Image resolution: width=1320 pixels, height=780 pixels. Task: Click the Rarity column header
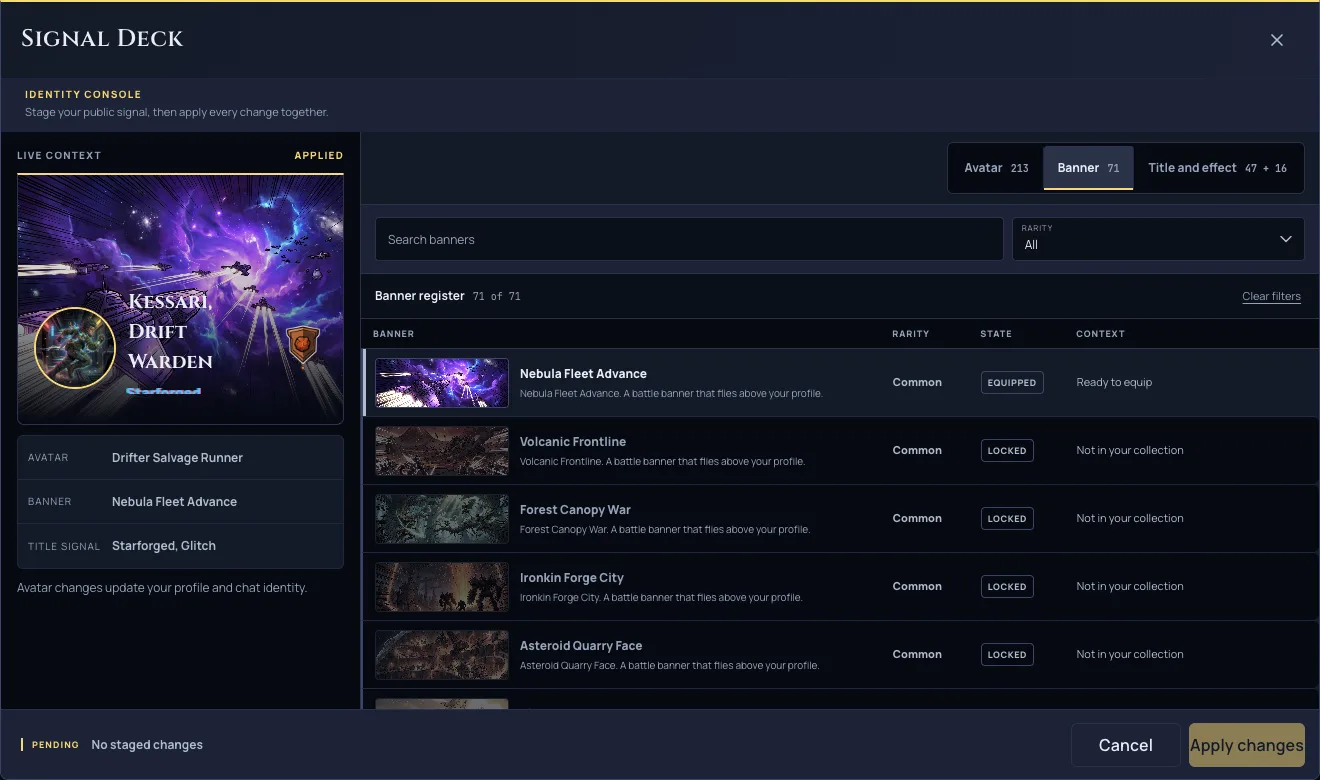tap(911, 334)
